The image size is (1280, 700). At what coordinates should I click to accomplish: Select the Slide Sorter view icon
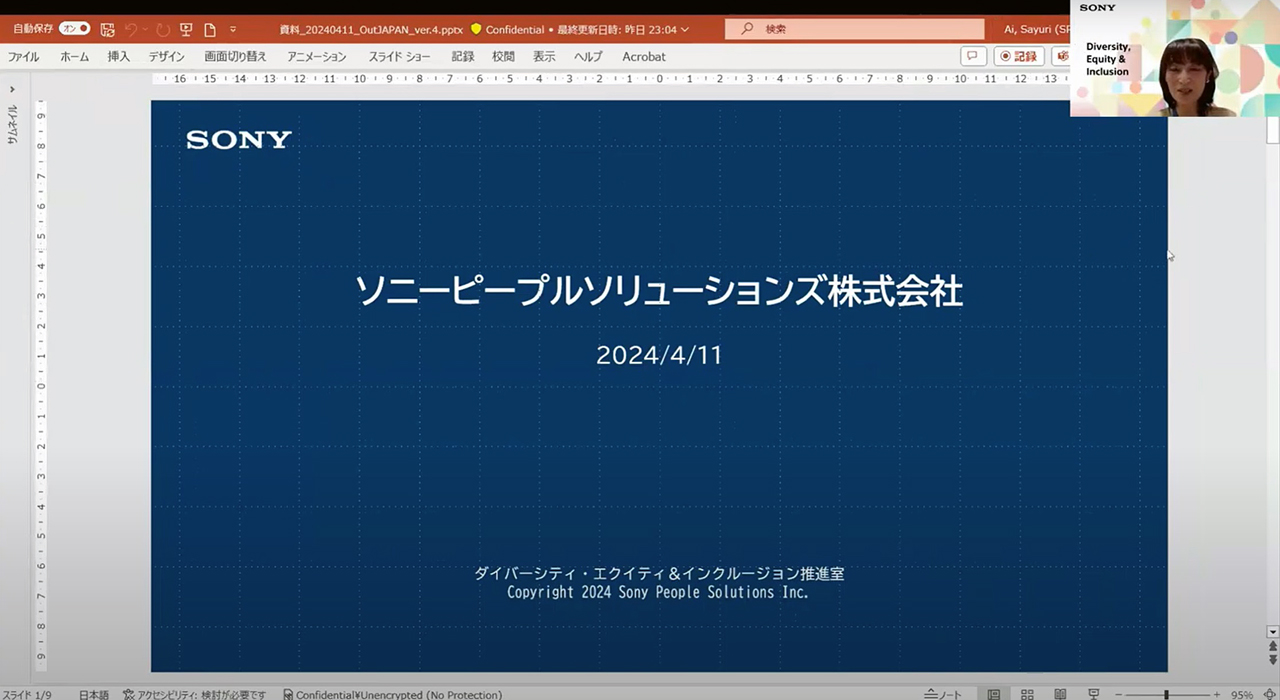point(1027,694)
